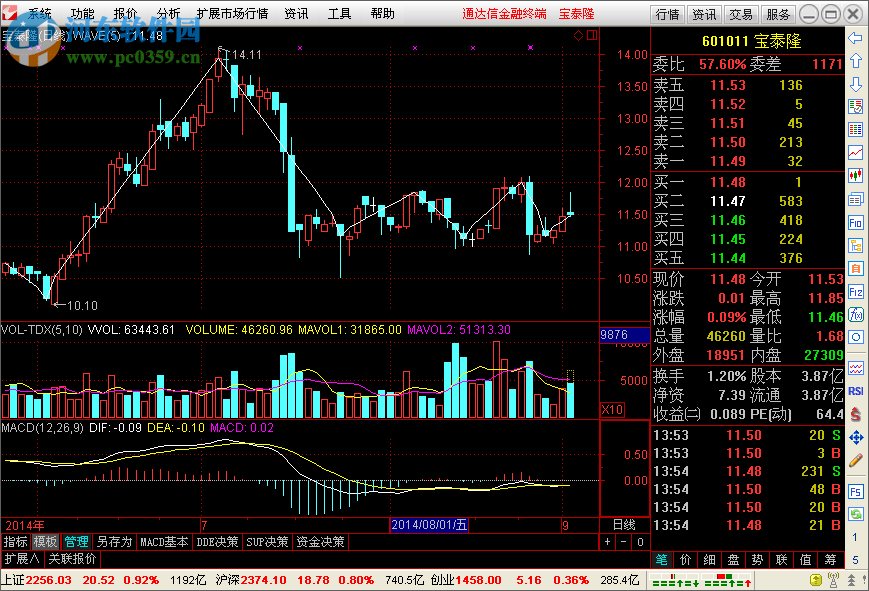Screen dimensions: 869x591
Task: Click the 服务 button in title bar
Action: coord(778,14)
